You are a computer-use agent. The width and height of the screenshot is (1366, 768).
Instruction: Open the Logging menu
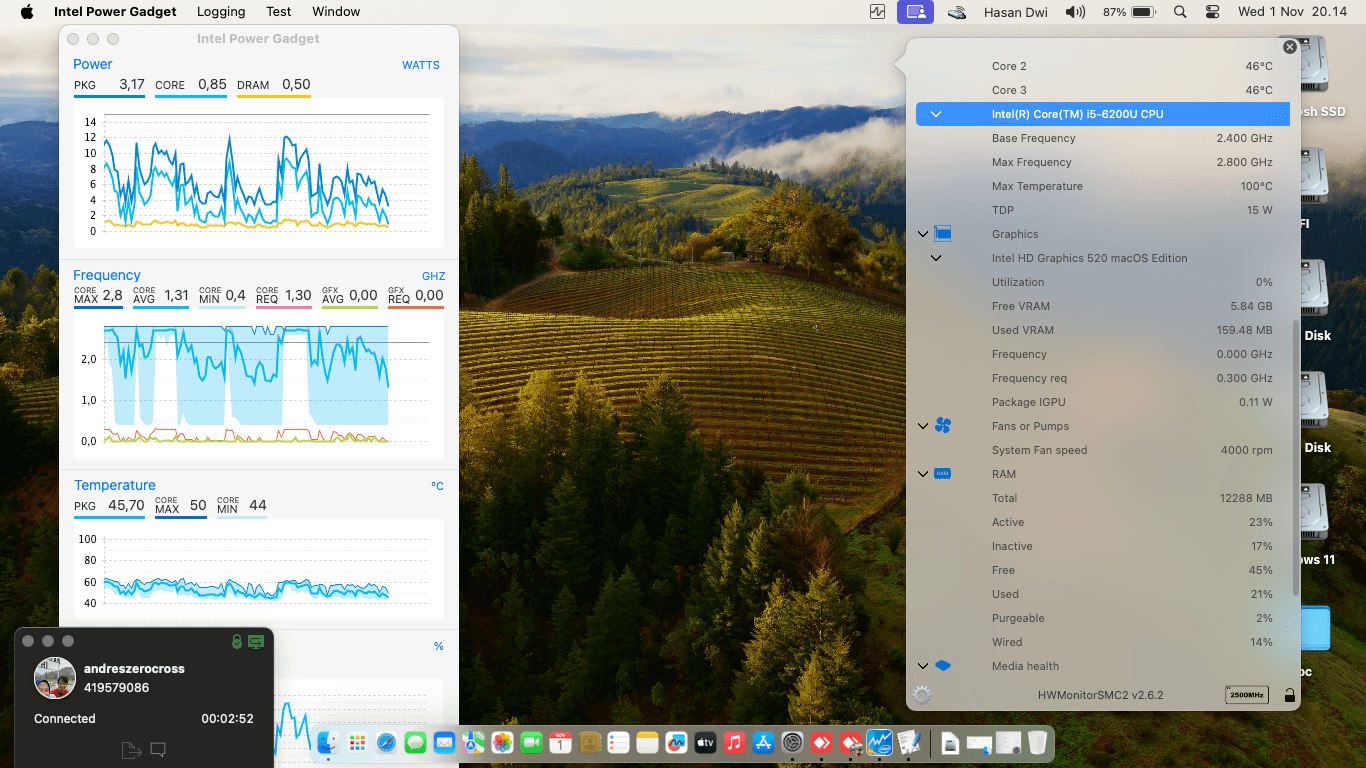(221, 12)
